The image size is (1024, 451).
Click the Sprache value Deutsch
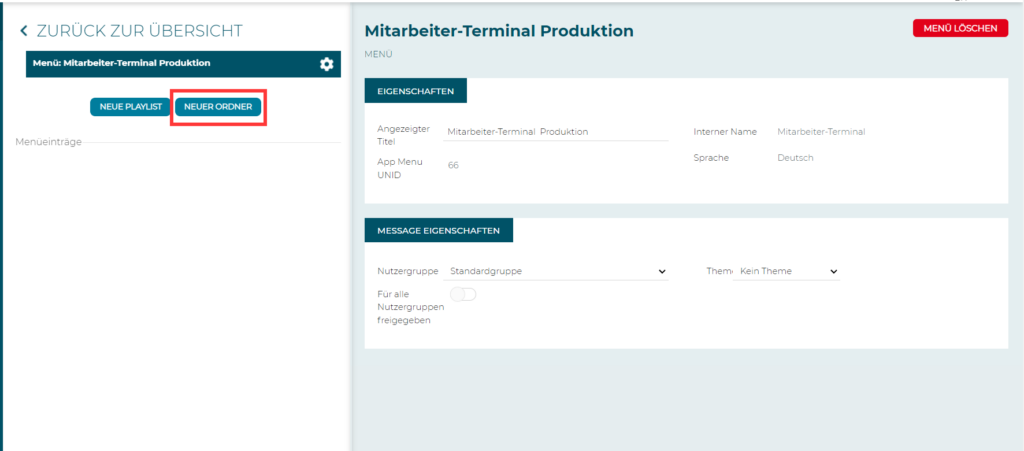(x=795, y=158)
